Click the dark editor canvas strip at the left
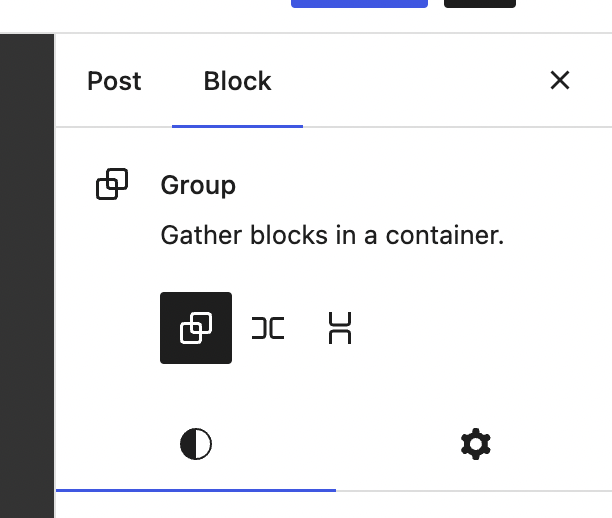The width and height of the screenshot is (612, 518). point(27,276)
